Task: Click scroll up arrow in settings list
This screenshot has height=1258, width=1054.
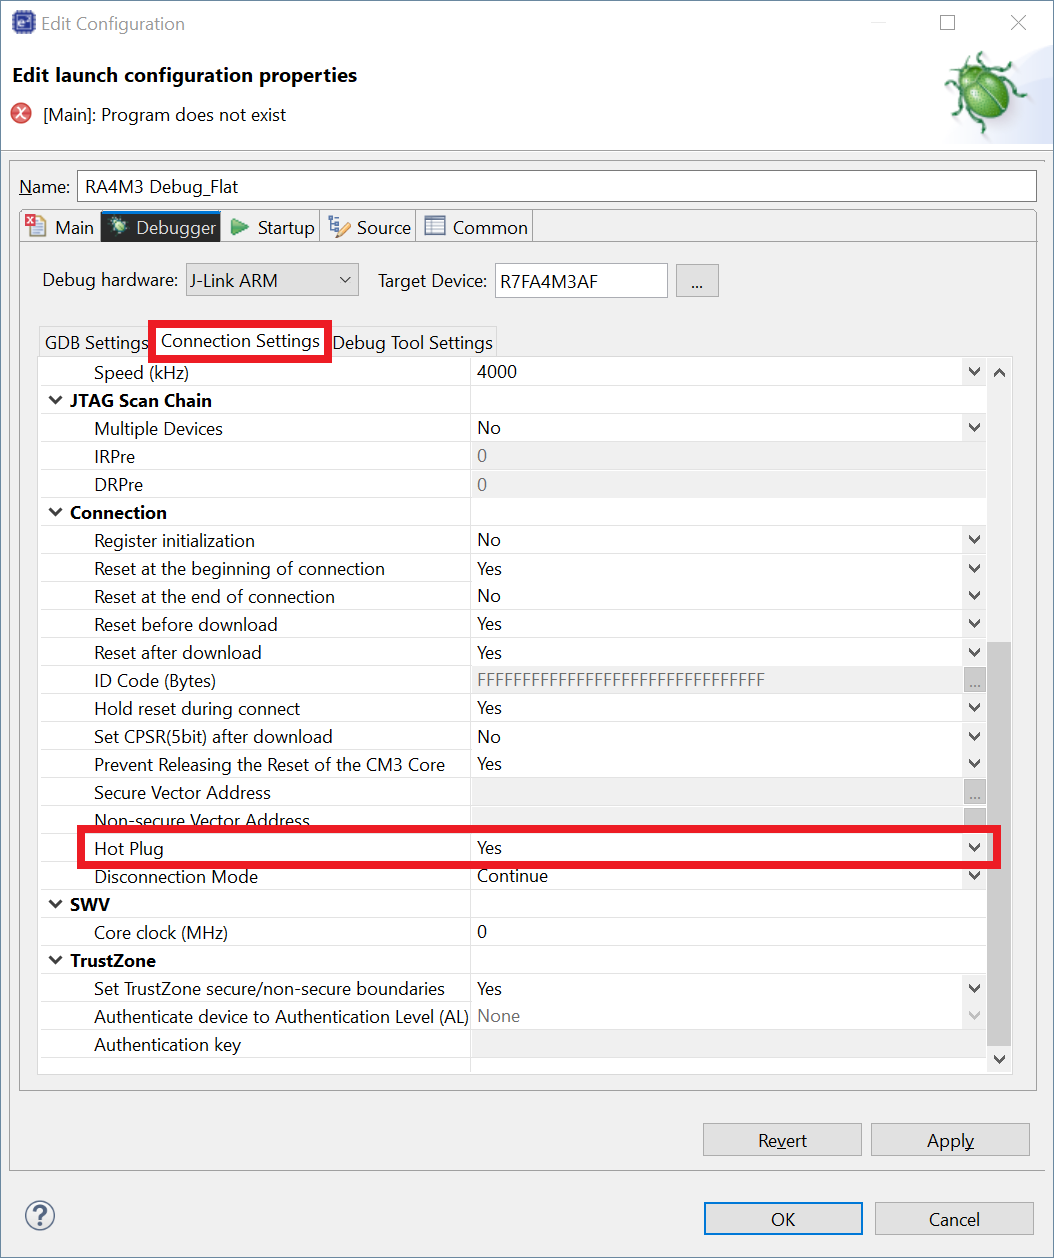Action: [x=998, y=373]
